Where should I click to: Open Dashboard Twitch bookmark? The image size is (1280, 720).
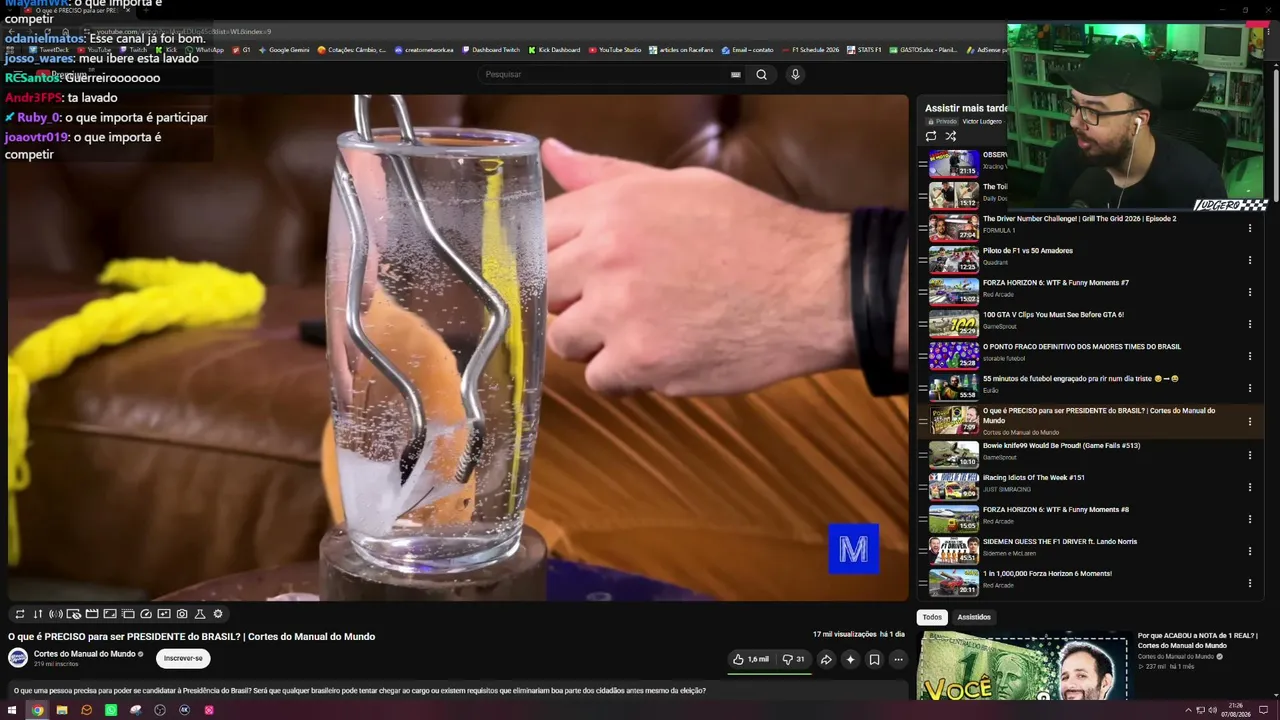(x=490, y=50)
